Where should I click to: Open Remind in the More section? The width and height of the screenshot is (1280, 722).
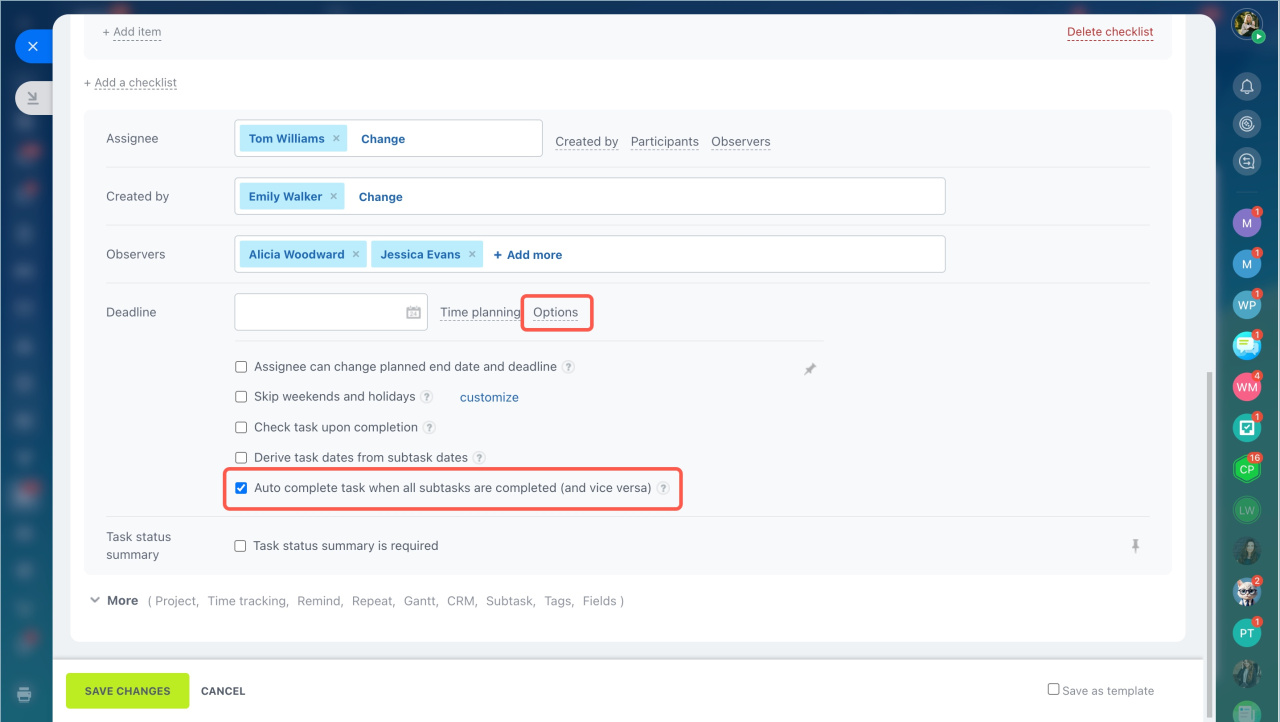(x=319, y=601)
